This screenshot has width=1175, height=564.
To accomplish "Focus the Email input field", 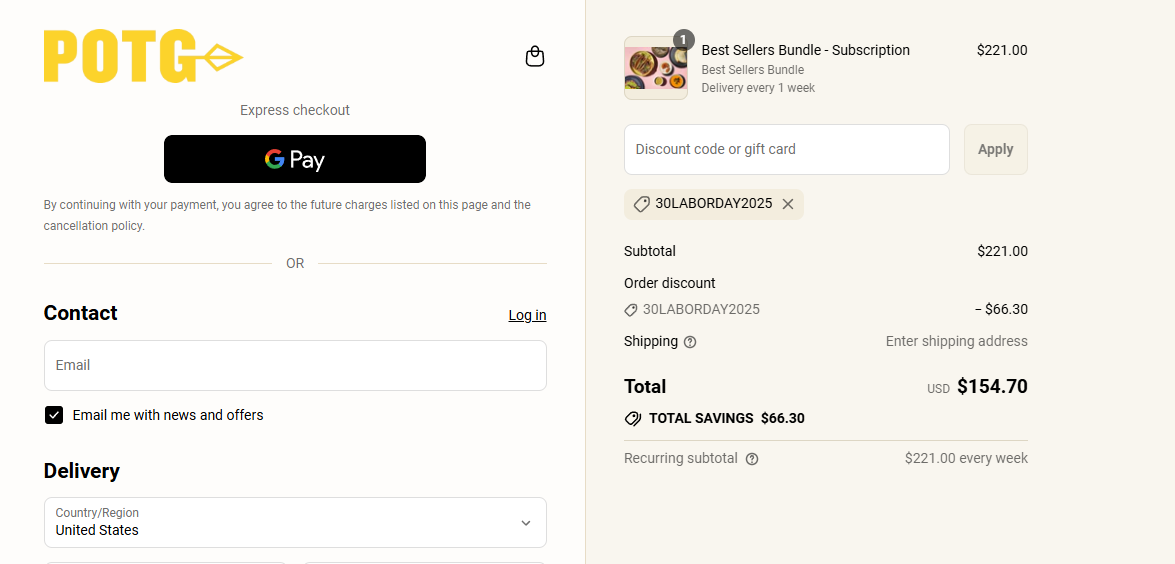I will (x=295, y=365).
